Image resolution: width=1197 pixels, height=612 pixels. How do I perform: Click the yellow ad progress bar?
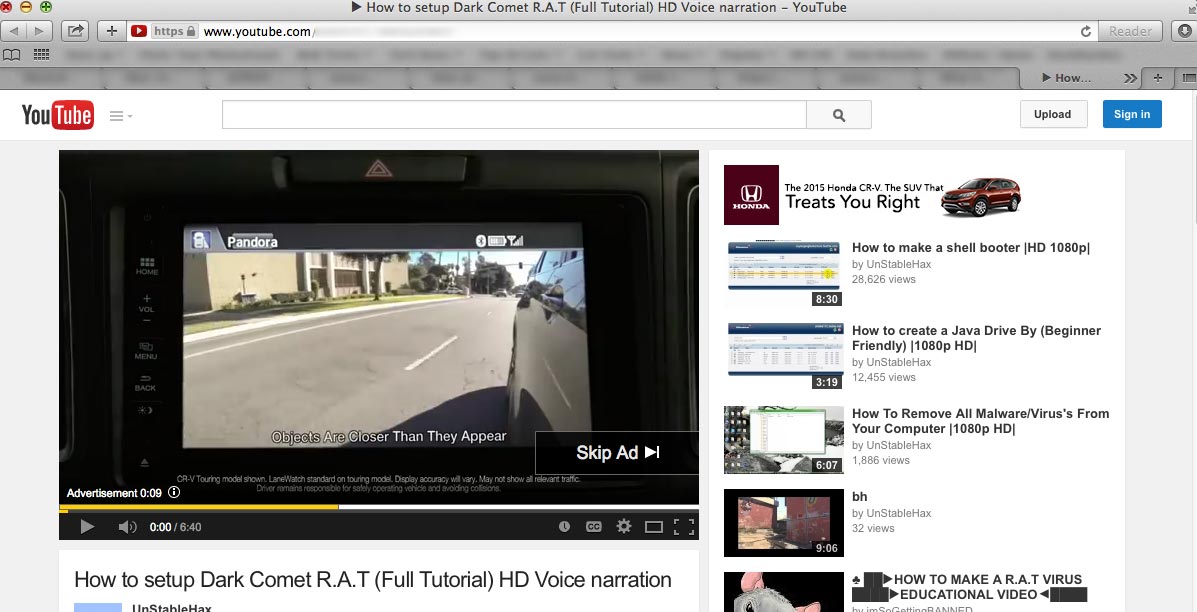pos(200,507)
